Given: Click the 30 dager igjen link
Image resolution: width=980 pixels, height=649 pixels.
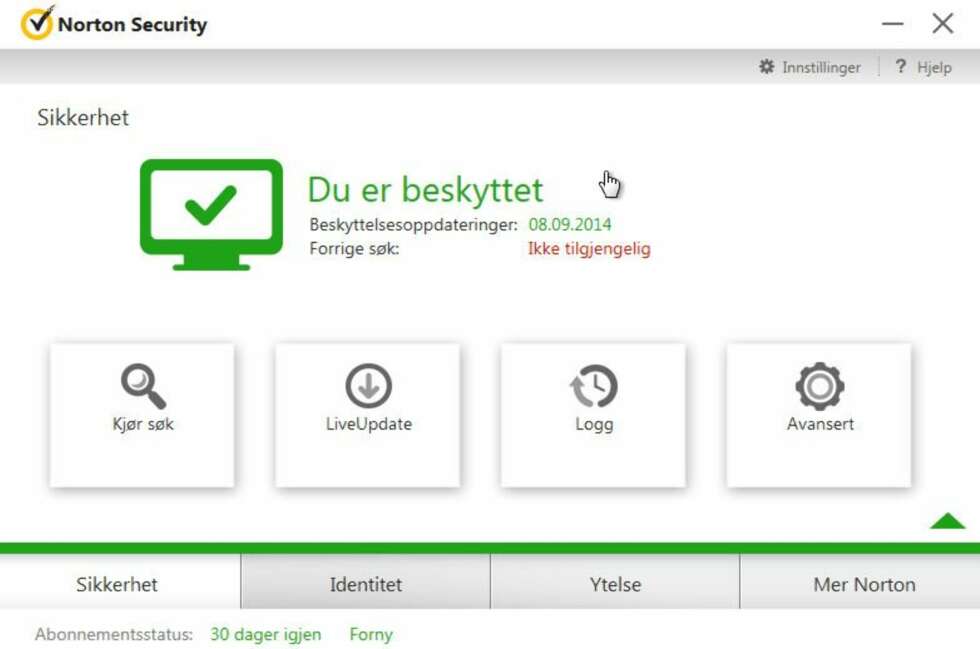Looking at the screenshot, I should tap(266, 634).
